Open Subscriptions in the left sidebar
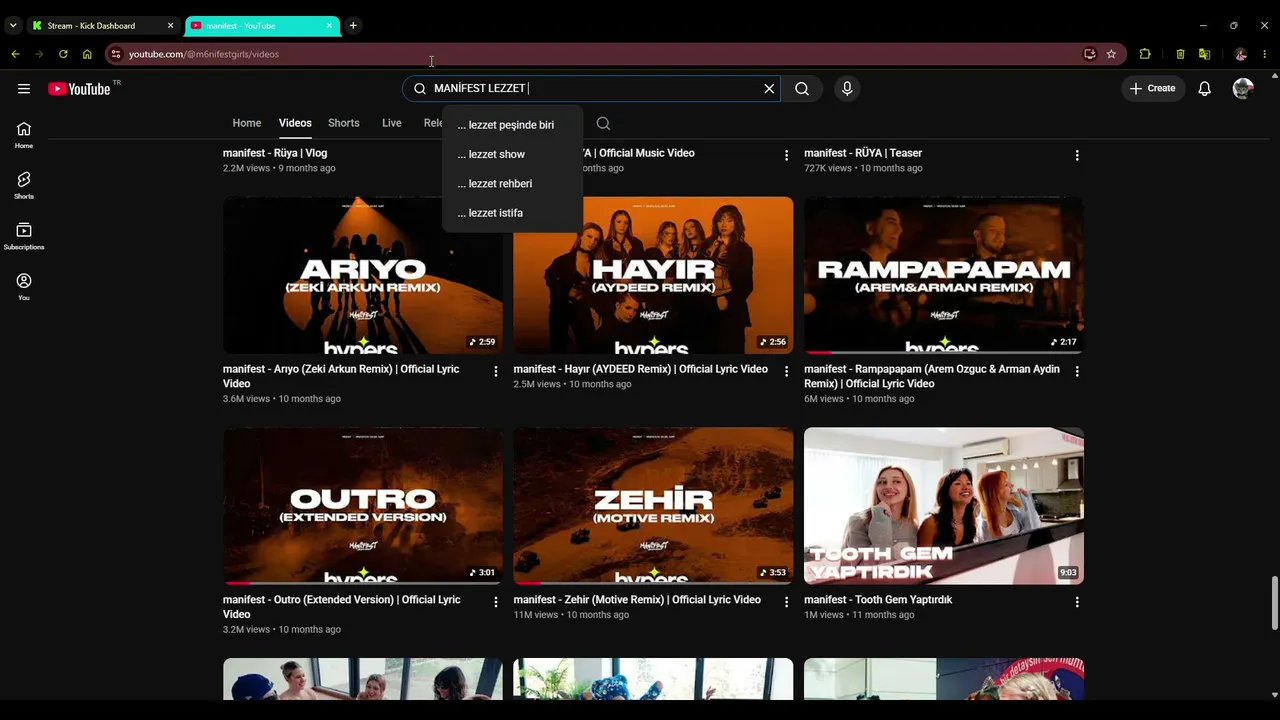Viewport: 1280px width, 720px height. (x=24, y=236)
